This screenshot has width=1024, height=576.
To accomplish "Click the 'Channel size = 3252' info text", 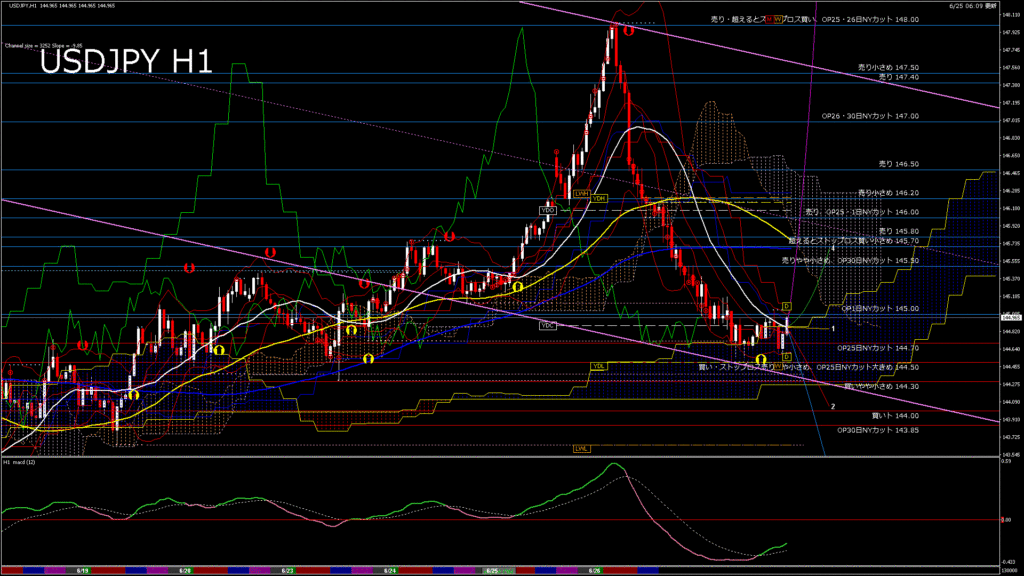I will pos(27,46).
